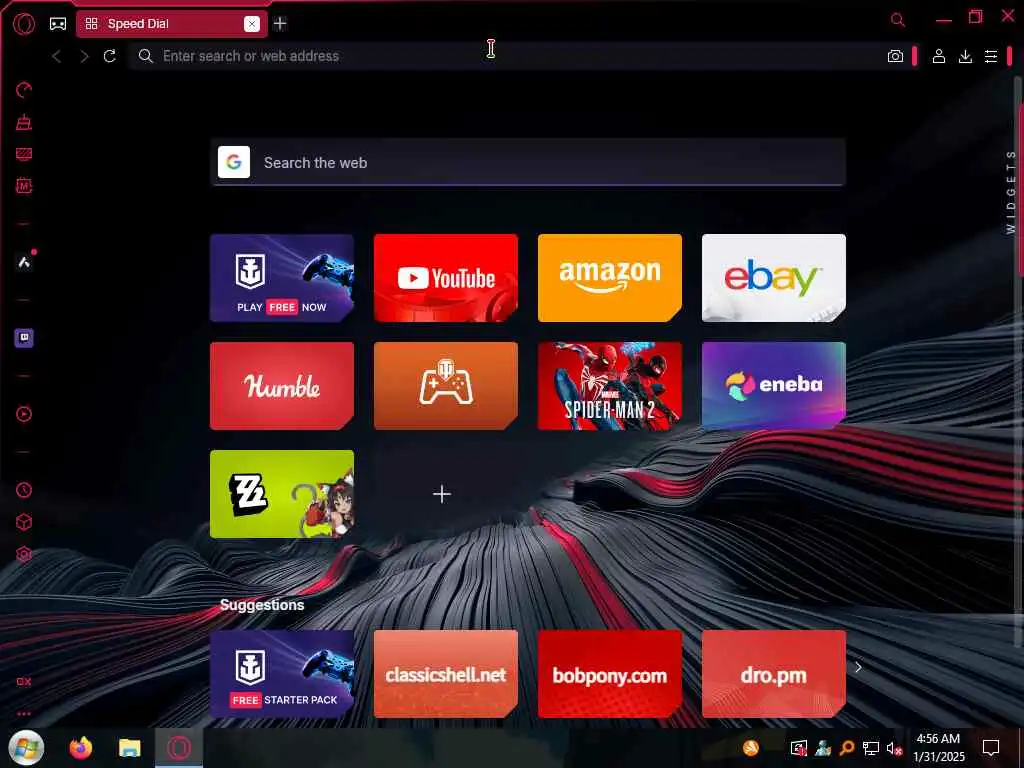Open sidebar three-dots more options

pyautogui.click(x=24, y=714)
